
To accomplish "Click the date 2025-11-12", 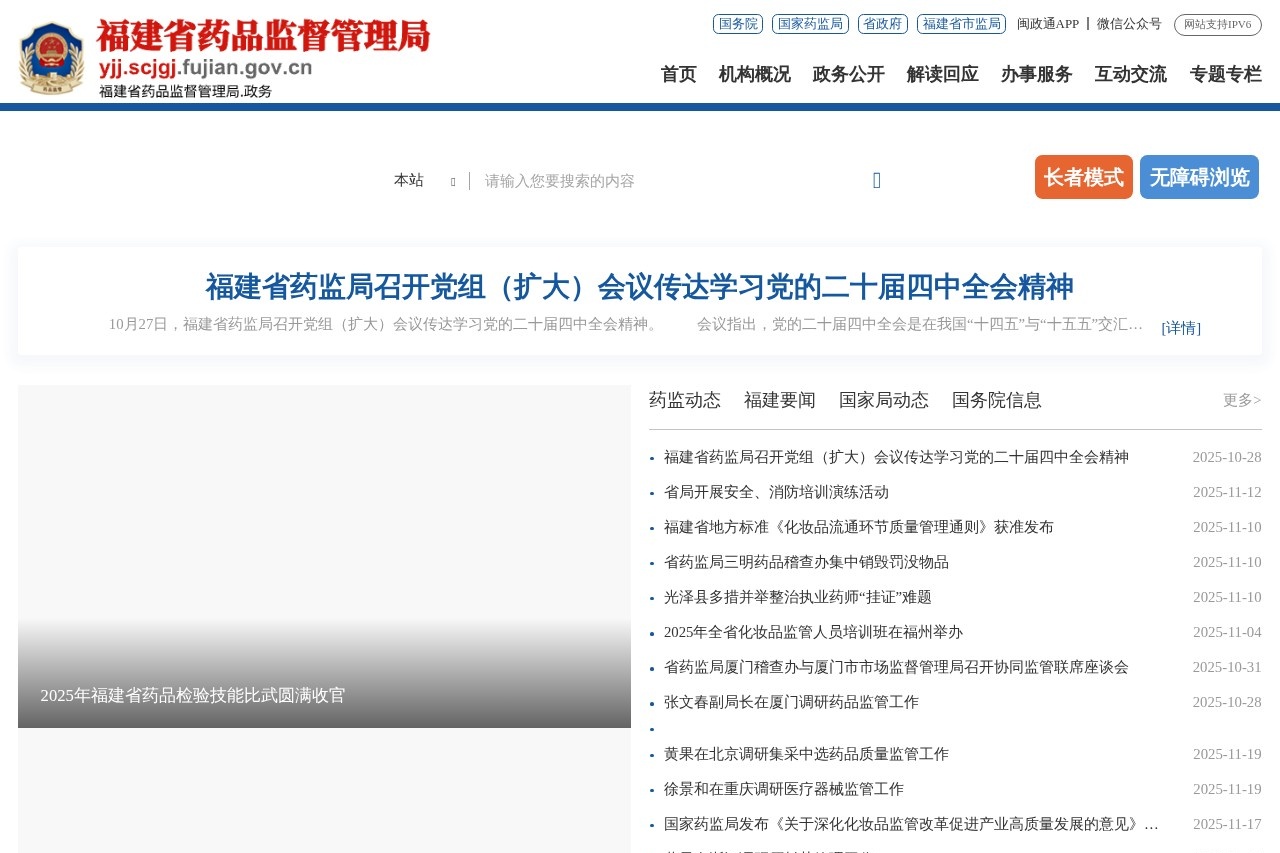I will pos(1227,492).
